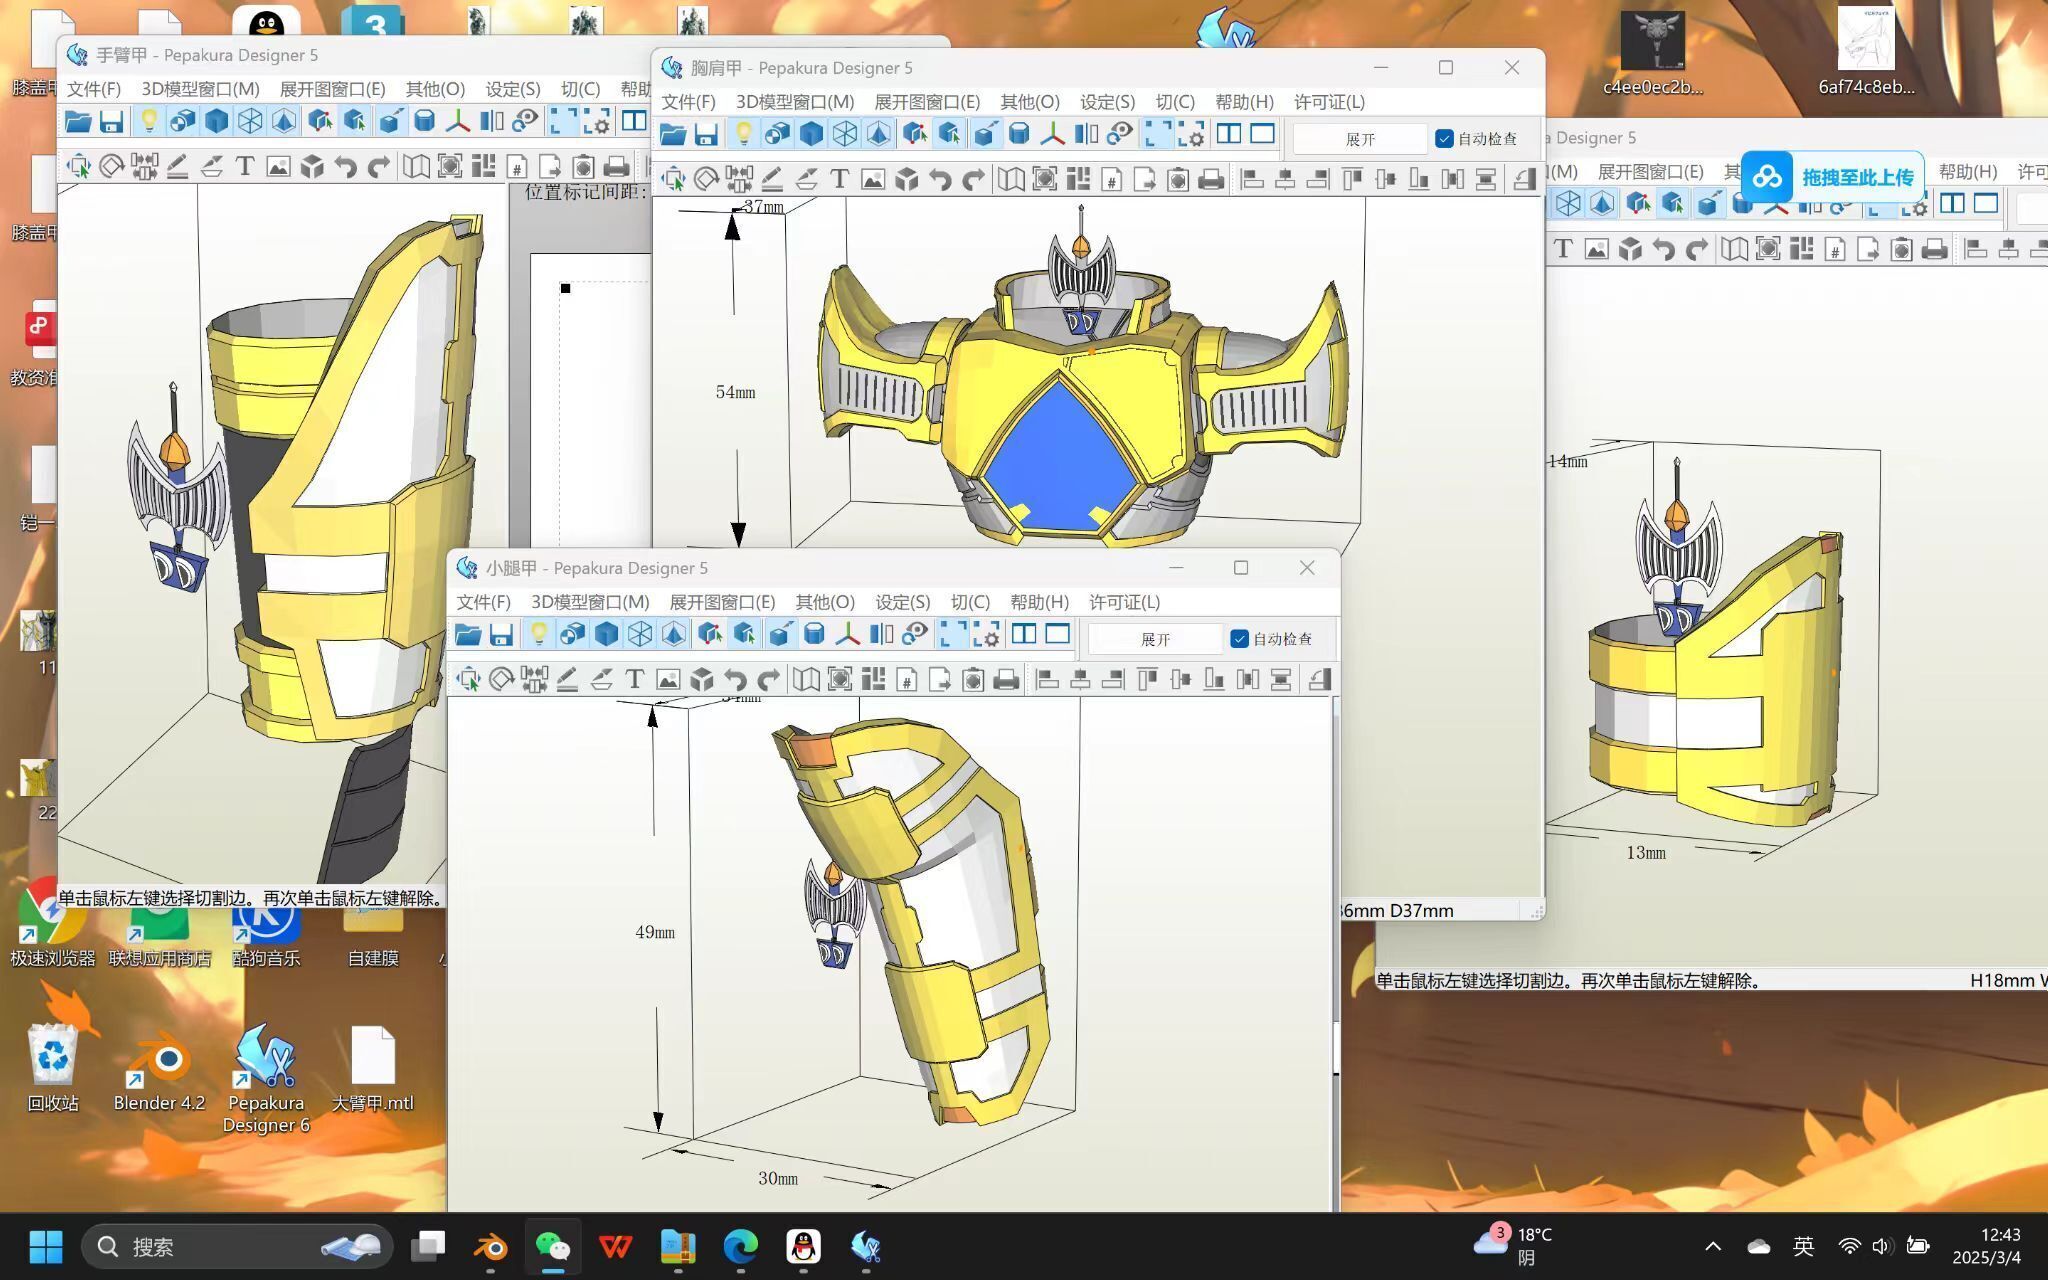2048x1280 pixels.
Task: Click the single-pane layout icon in 小腿甲 window
Action: pyautogui.click(x=1058, y=634)
